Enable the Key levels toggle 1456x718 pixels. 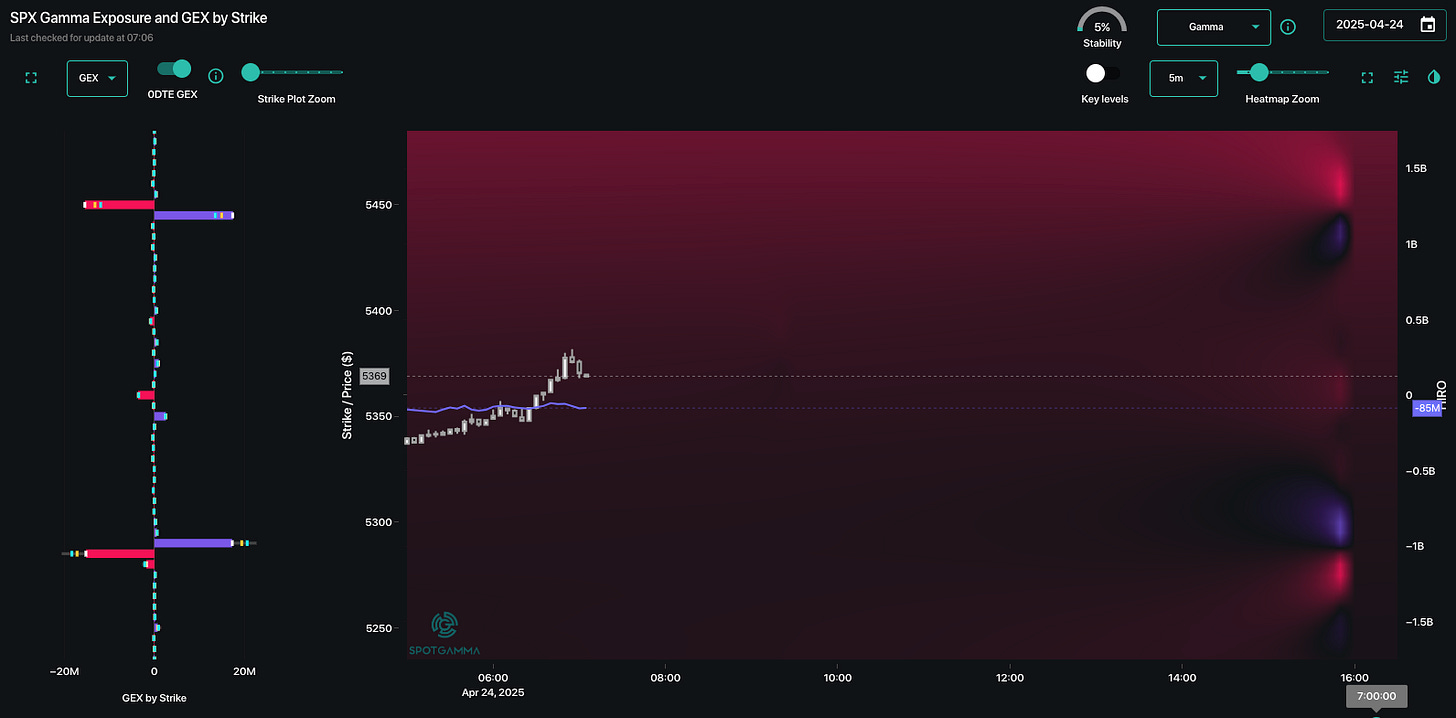(1102, 73)
